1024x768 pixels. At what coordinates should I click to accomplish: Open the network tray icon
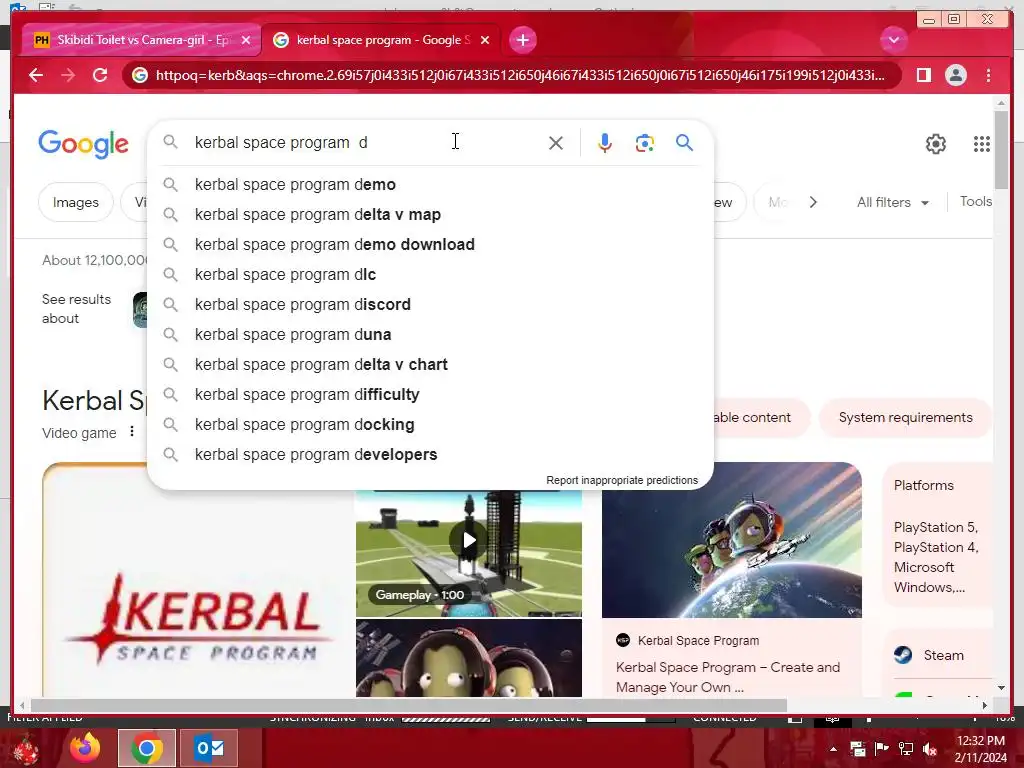tap(906, 749)
